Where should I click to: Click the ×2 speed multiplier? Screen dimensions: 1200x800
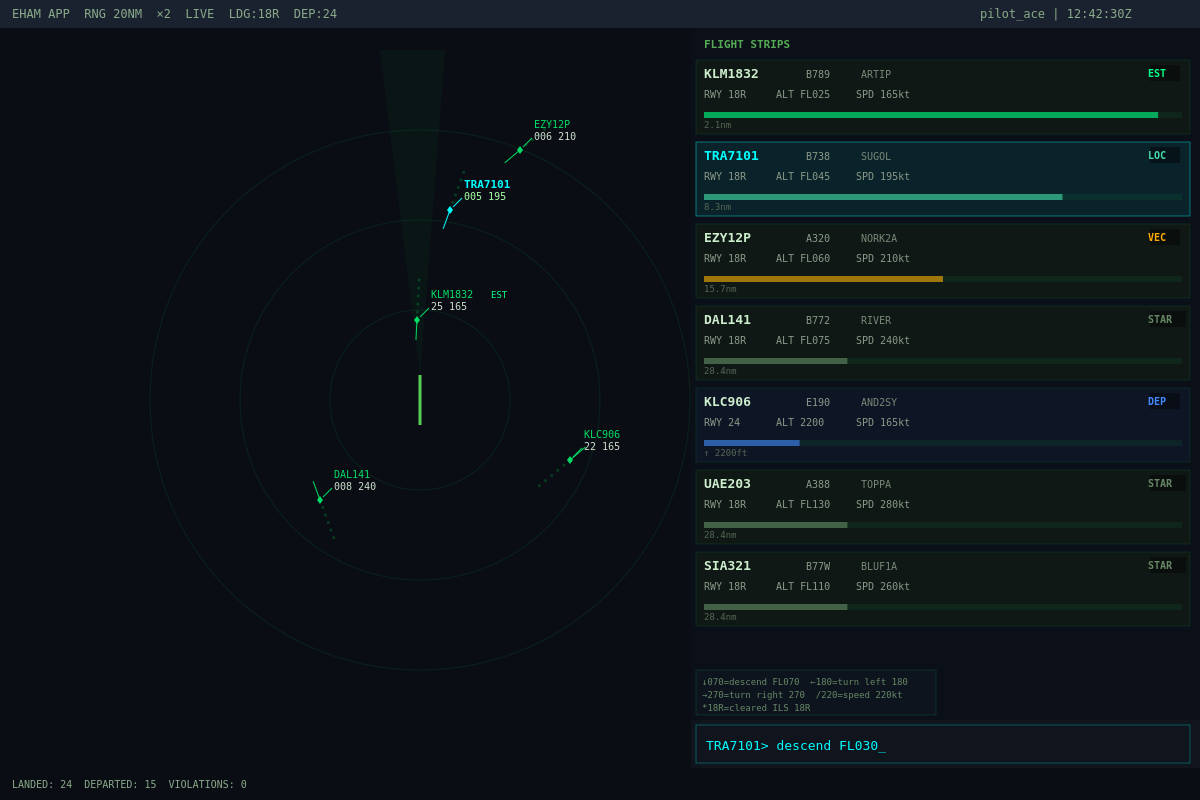pyautogui.click(x=163, y=14)
